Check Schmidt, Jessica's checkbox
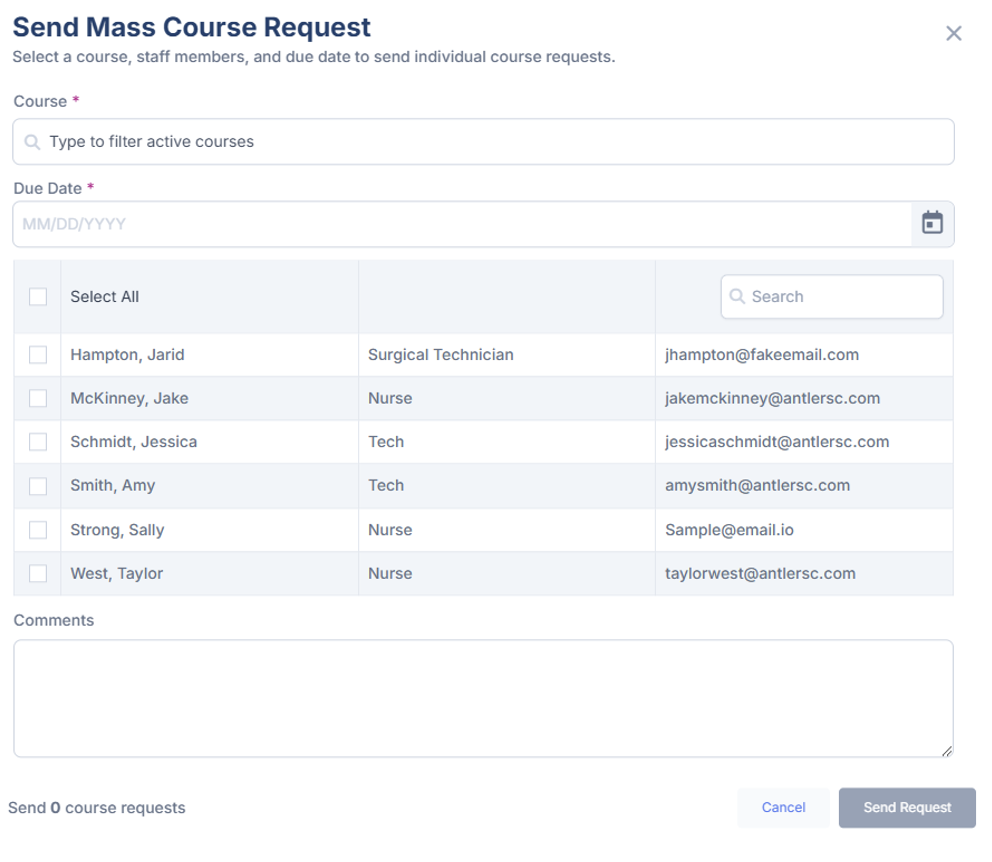Screen dimensions: 992x862 point(37,441)
